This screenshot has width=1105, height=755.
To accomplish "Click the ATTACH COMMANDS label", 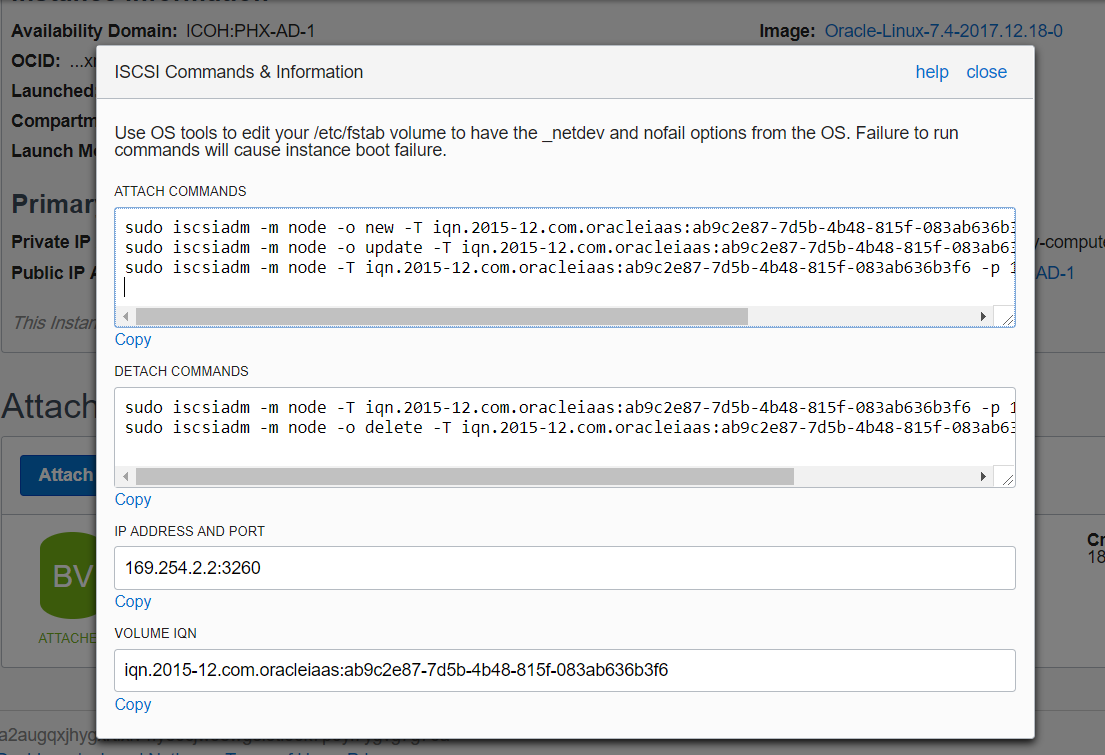I will tap(180, 191).
